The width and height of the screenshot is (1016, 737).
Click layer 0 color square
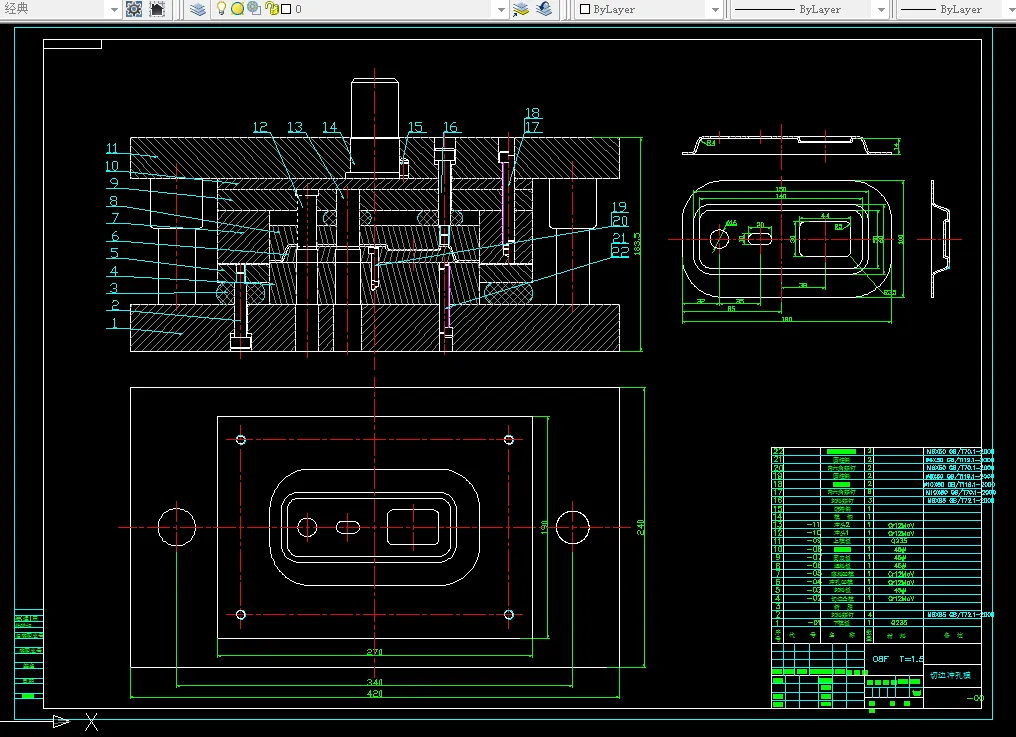(x=286, y=9)
